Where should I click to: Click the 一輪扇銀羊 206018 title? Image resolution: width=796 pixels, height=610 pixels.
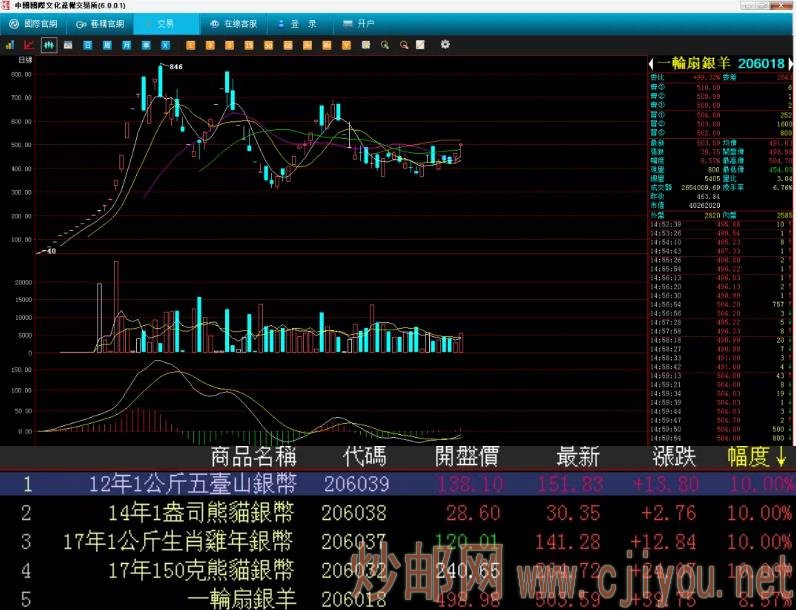[721, 63]
